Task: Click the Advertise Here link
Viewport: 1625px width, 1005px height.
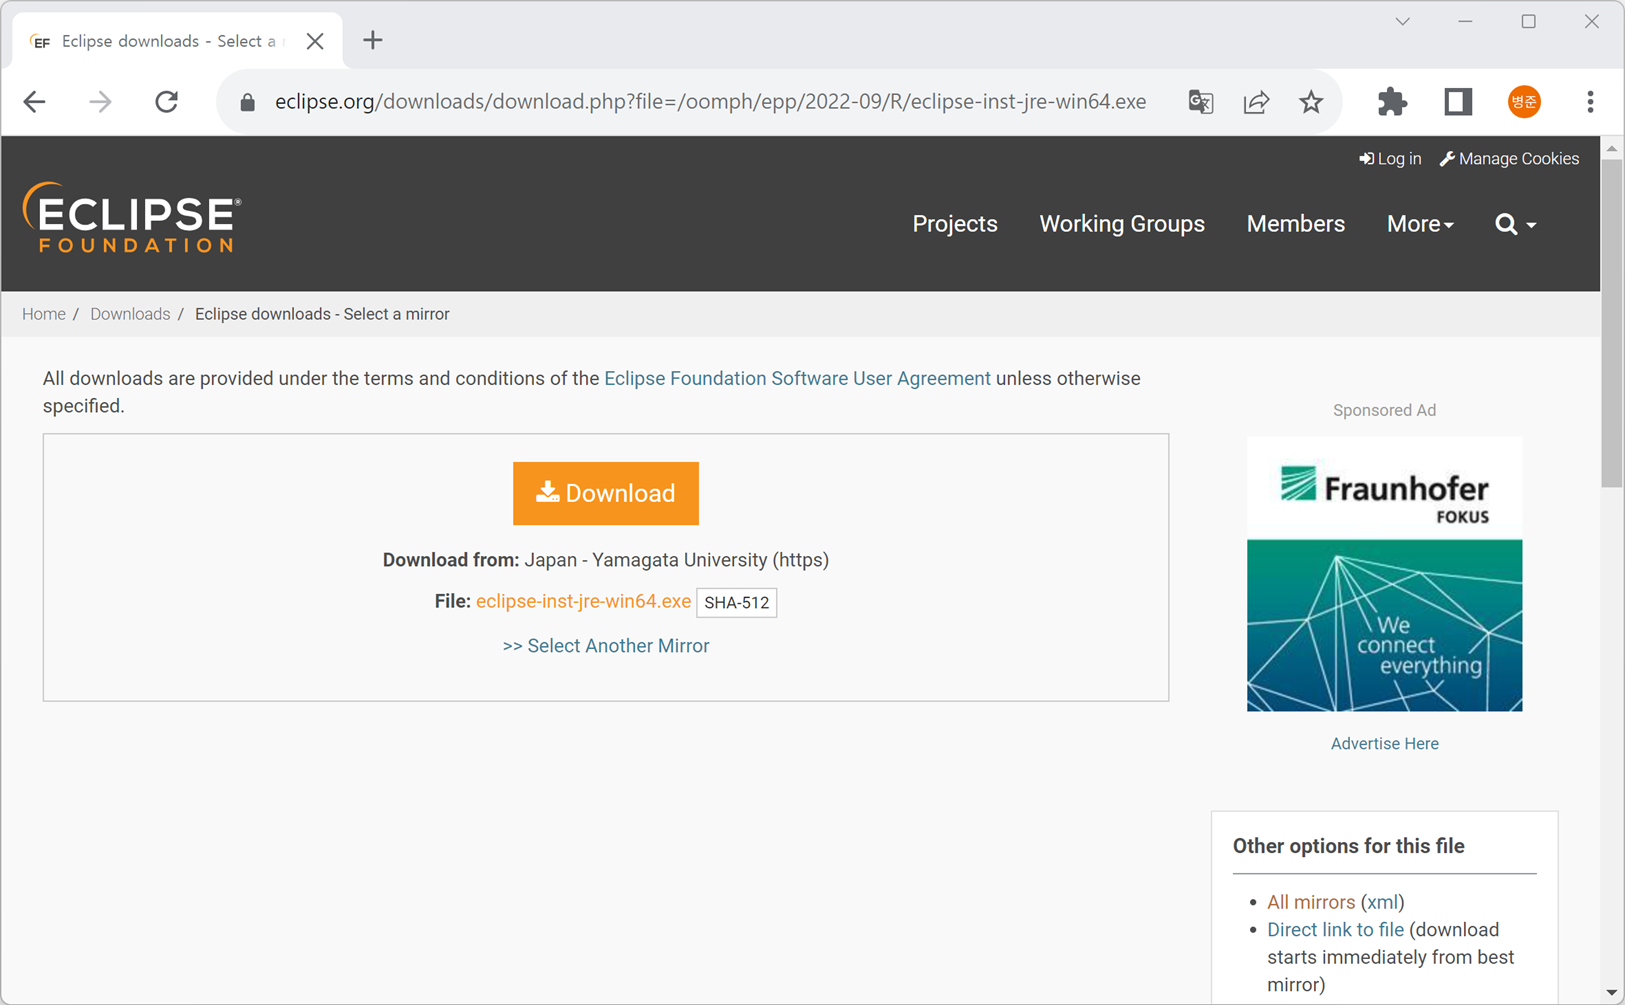Action: click(x=1384, y=744)
